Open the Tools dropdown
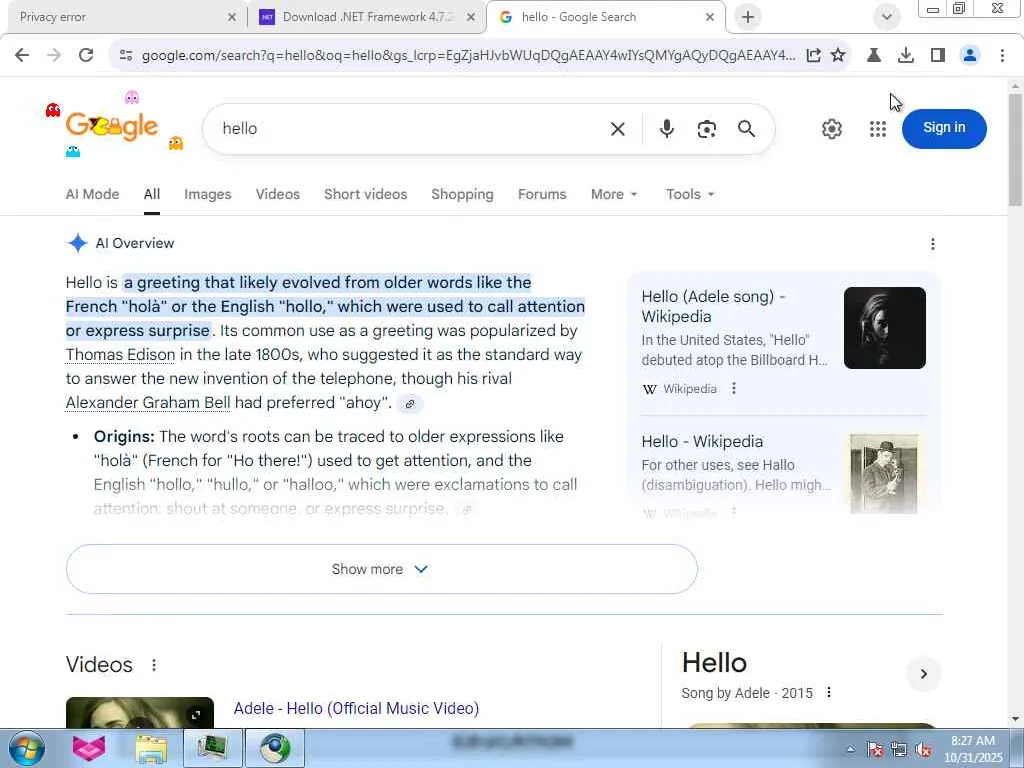Viewport: 1024px width, 768px height. (x=690, y=195)
